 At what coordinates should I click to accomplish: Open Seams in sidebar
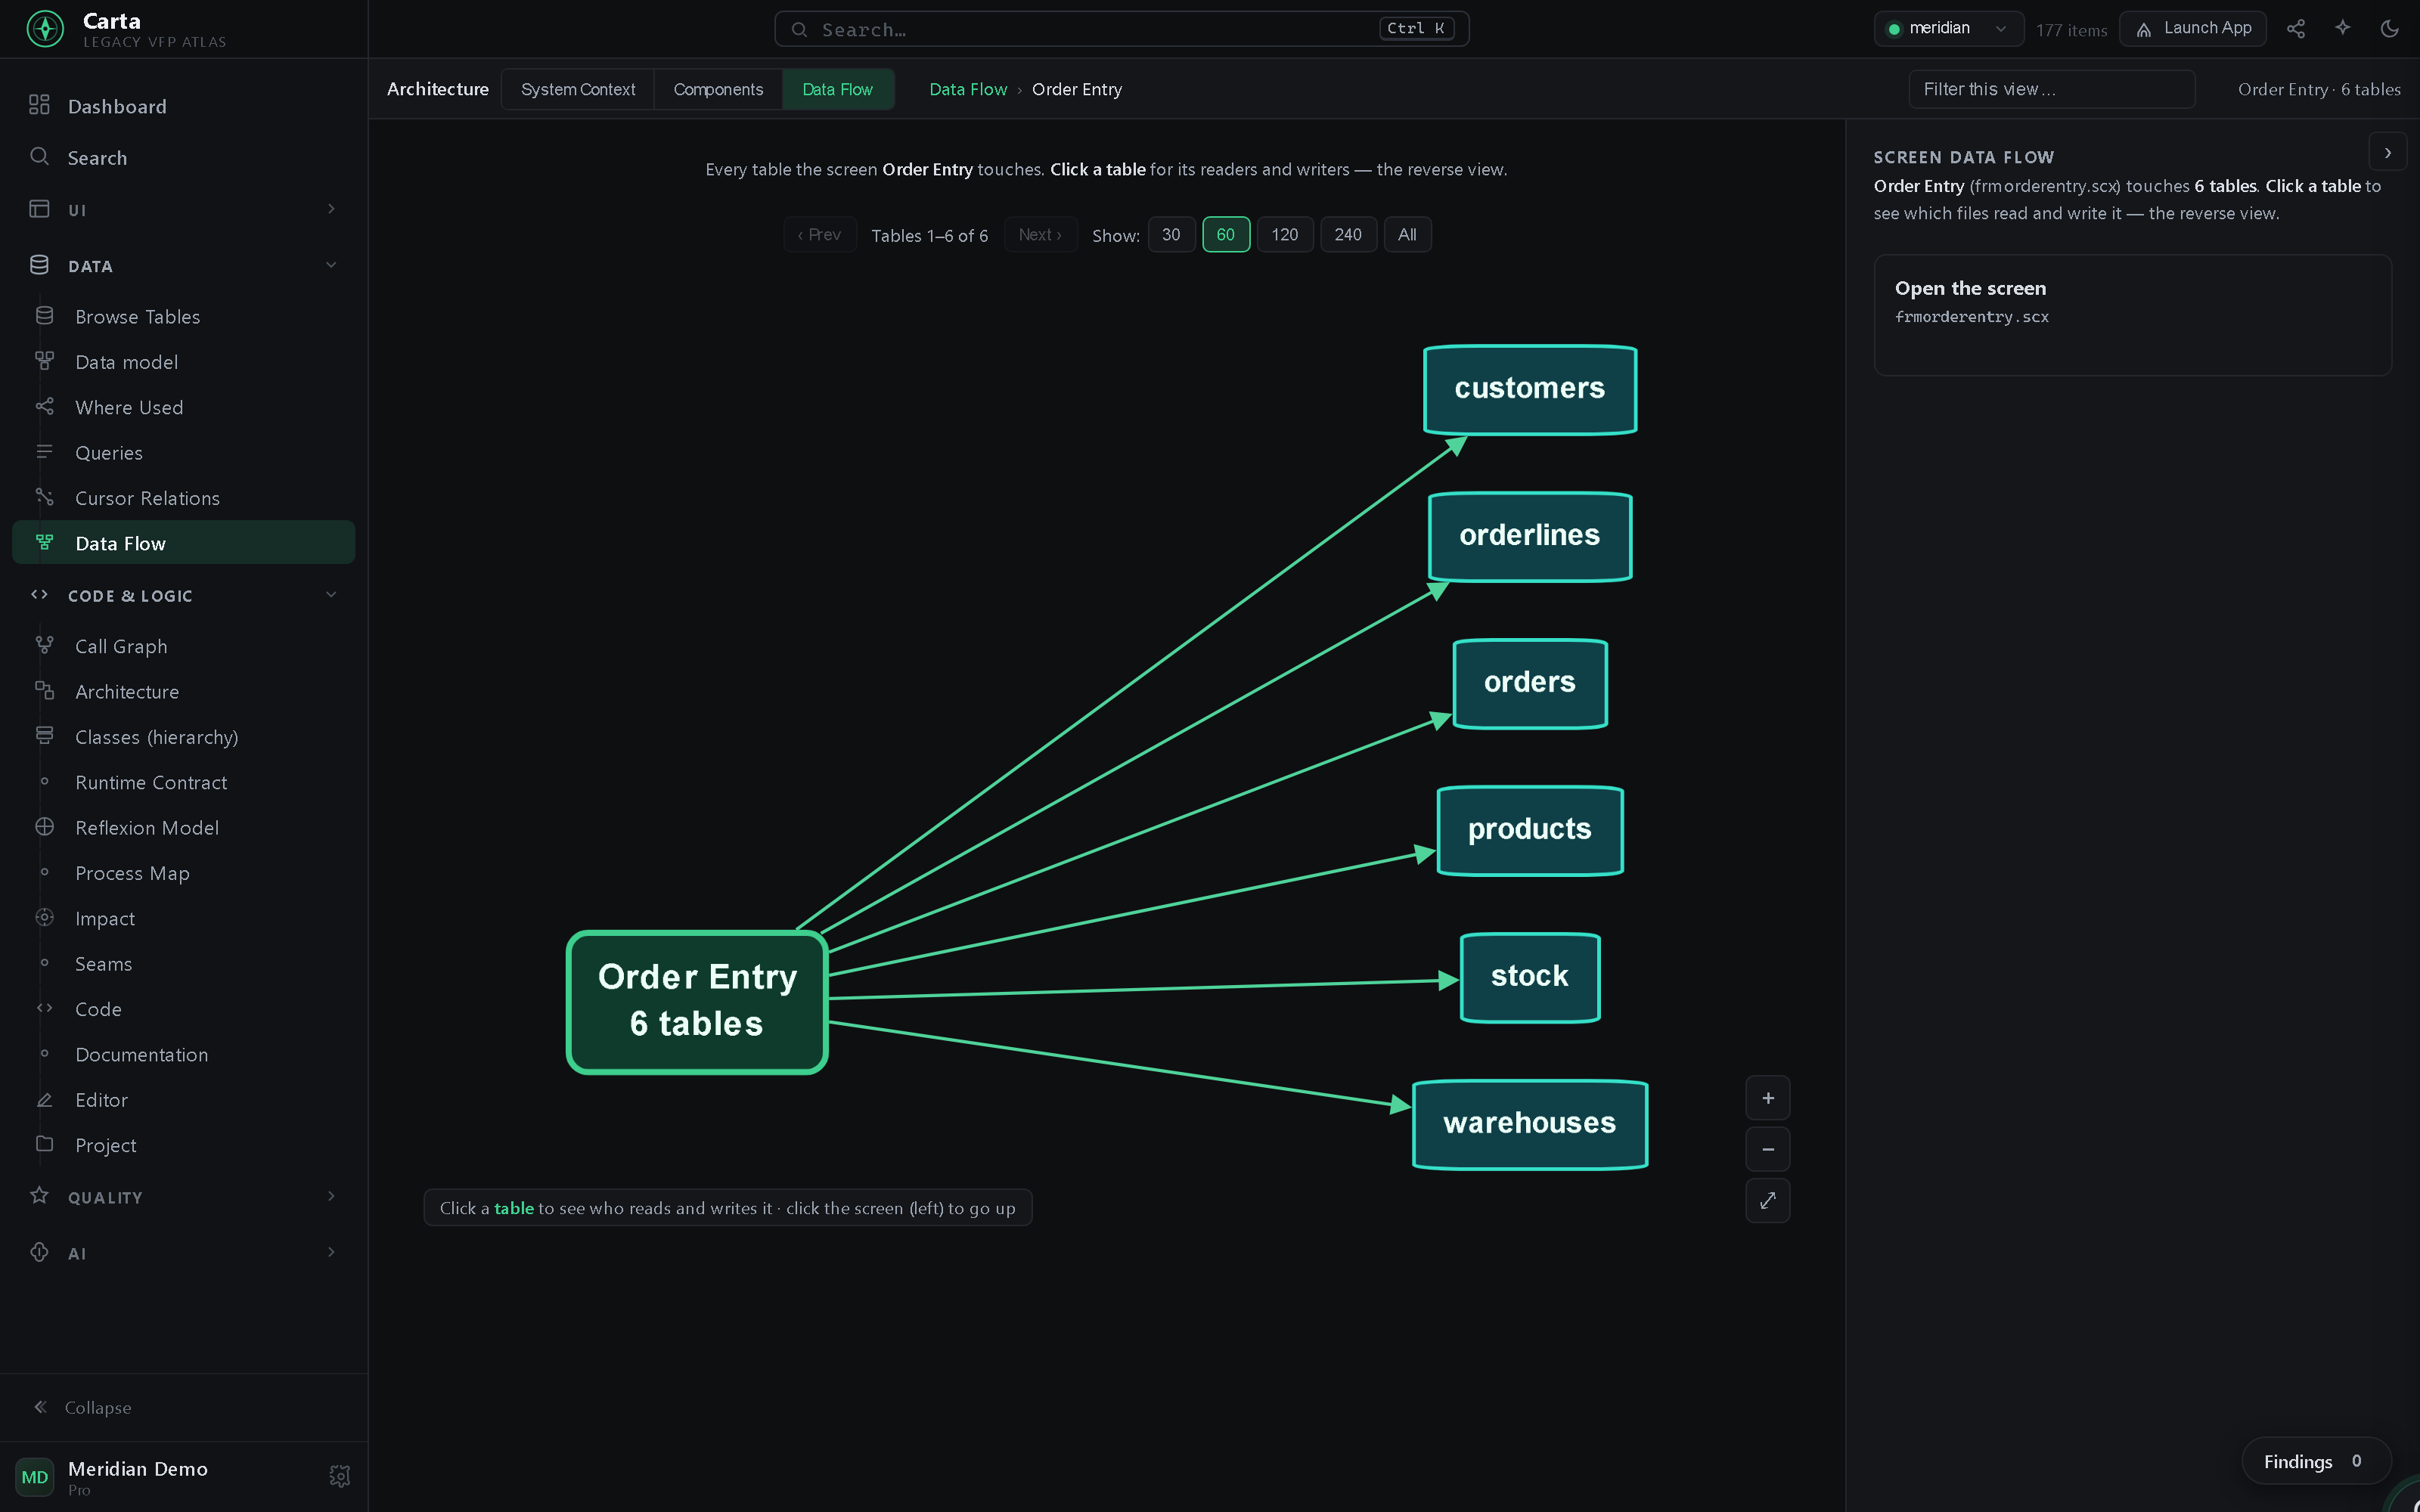tap(184, 964)
